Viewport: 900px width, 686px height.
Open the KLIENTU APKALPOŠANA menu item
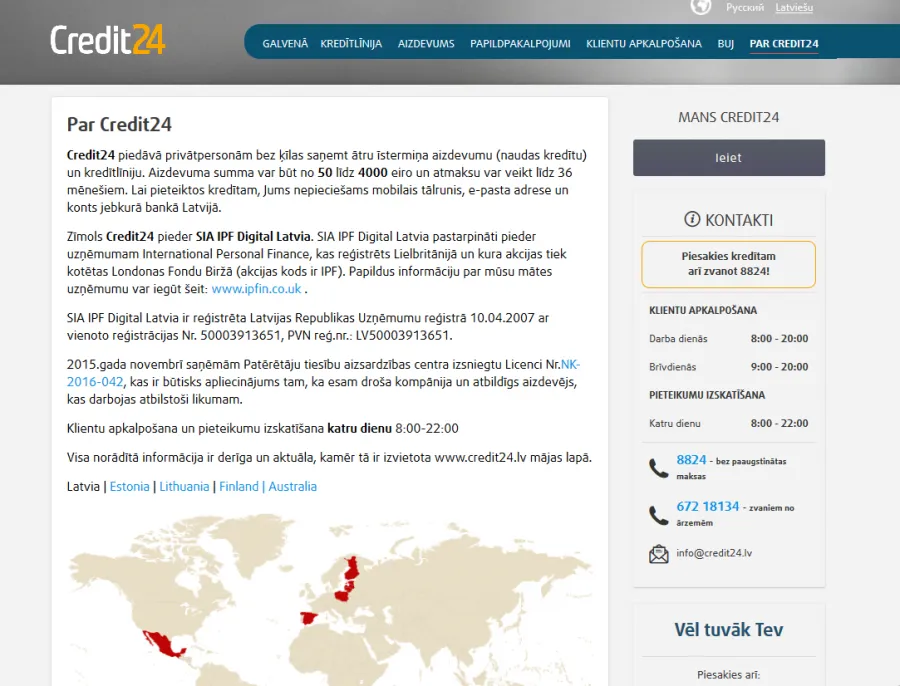pyautogui.click(x=643, y=44)
